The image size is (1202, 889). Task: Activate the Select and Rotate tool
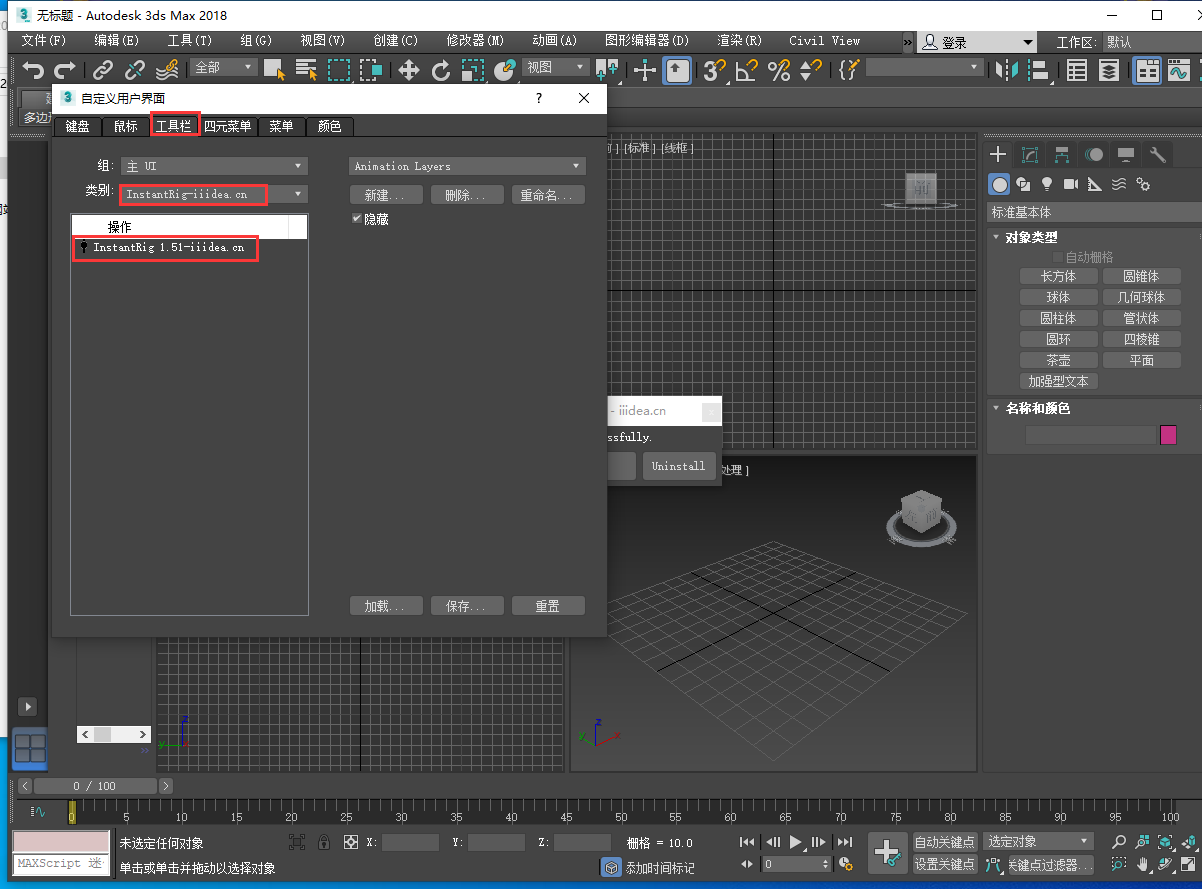(x=441, y=70)
